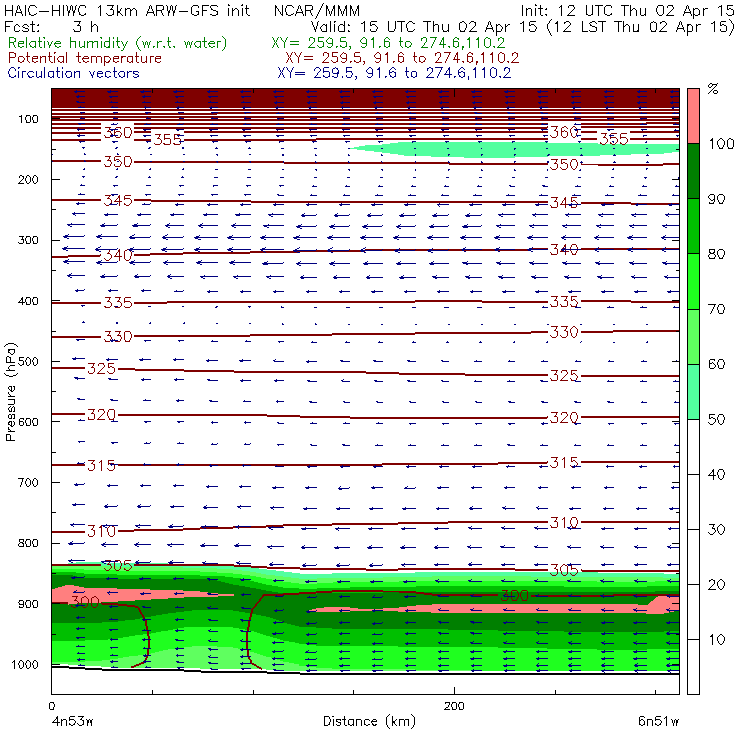740x740 pixels.
Task: Click the 600 tick label on pressure axis
Action: tap(28, 422)
